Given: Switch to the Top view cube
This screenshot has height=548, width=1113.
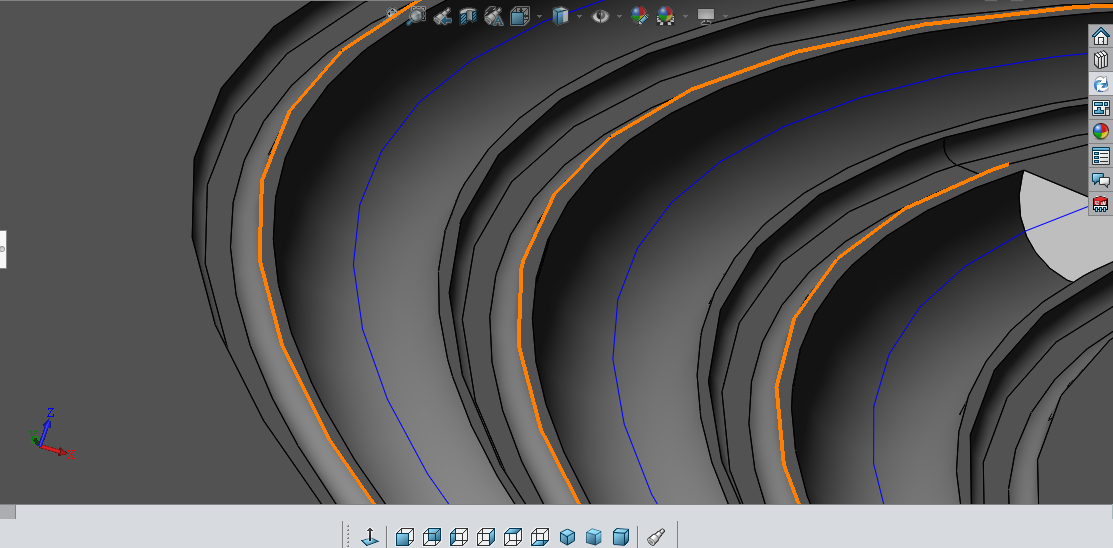Looking at the screenshot, I should (513, 537).
